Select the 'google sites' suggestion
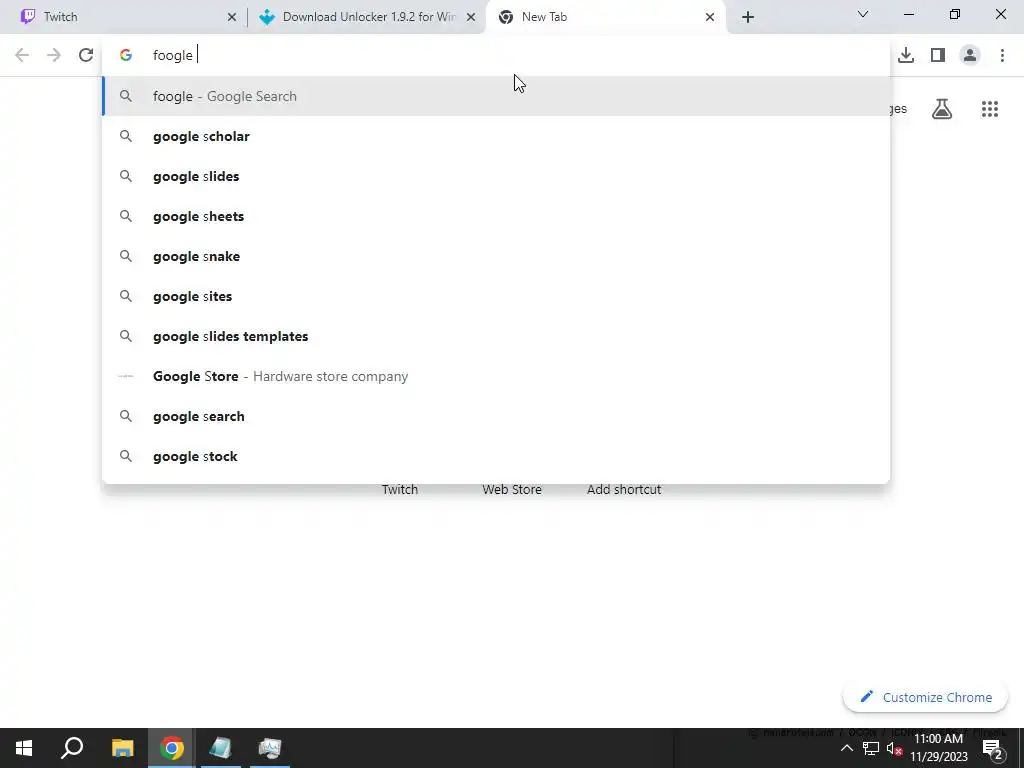 (x=496, y=296)
